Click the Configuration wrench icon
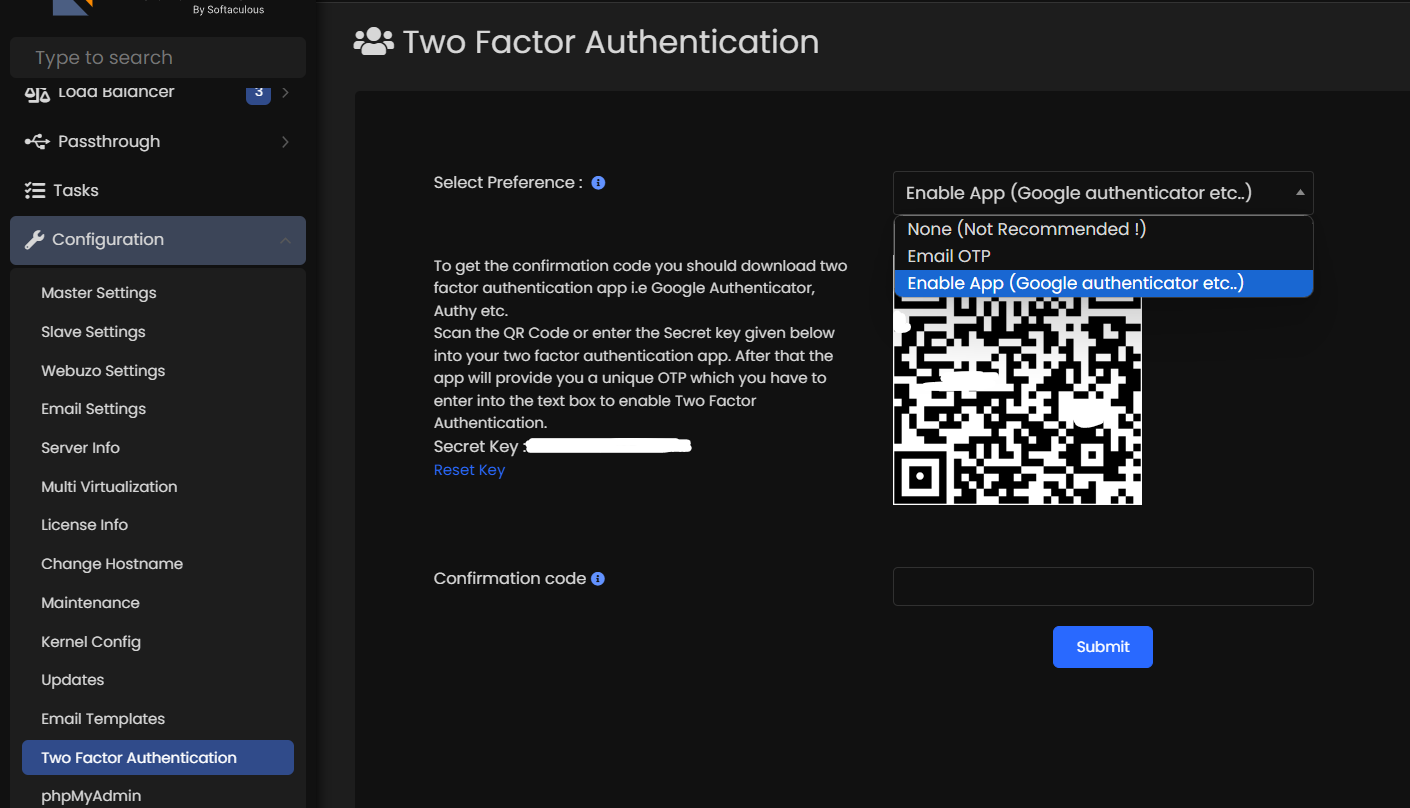Screen dimensions: 1410x808 pyautogui.click(x=34, y=240)
